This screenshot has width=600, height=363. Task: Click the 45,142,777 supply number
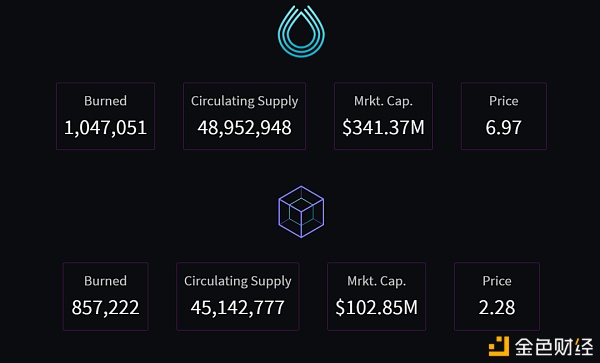[238, 308]
